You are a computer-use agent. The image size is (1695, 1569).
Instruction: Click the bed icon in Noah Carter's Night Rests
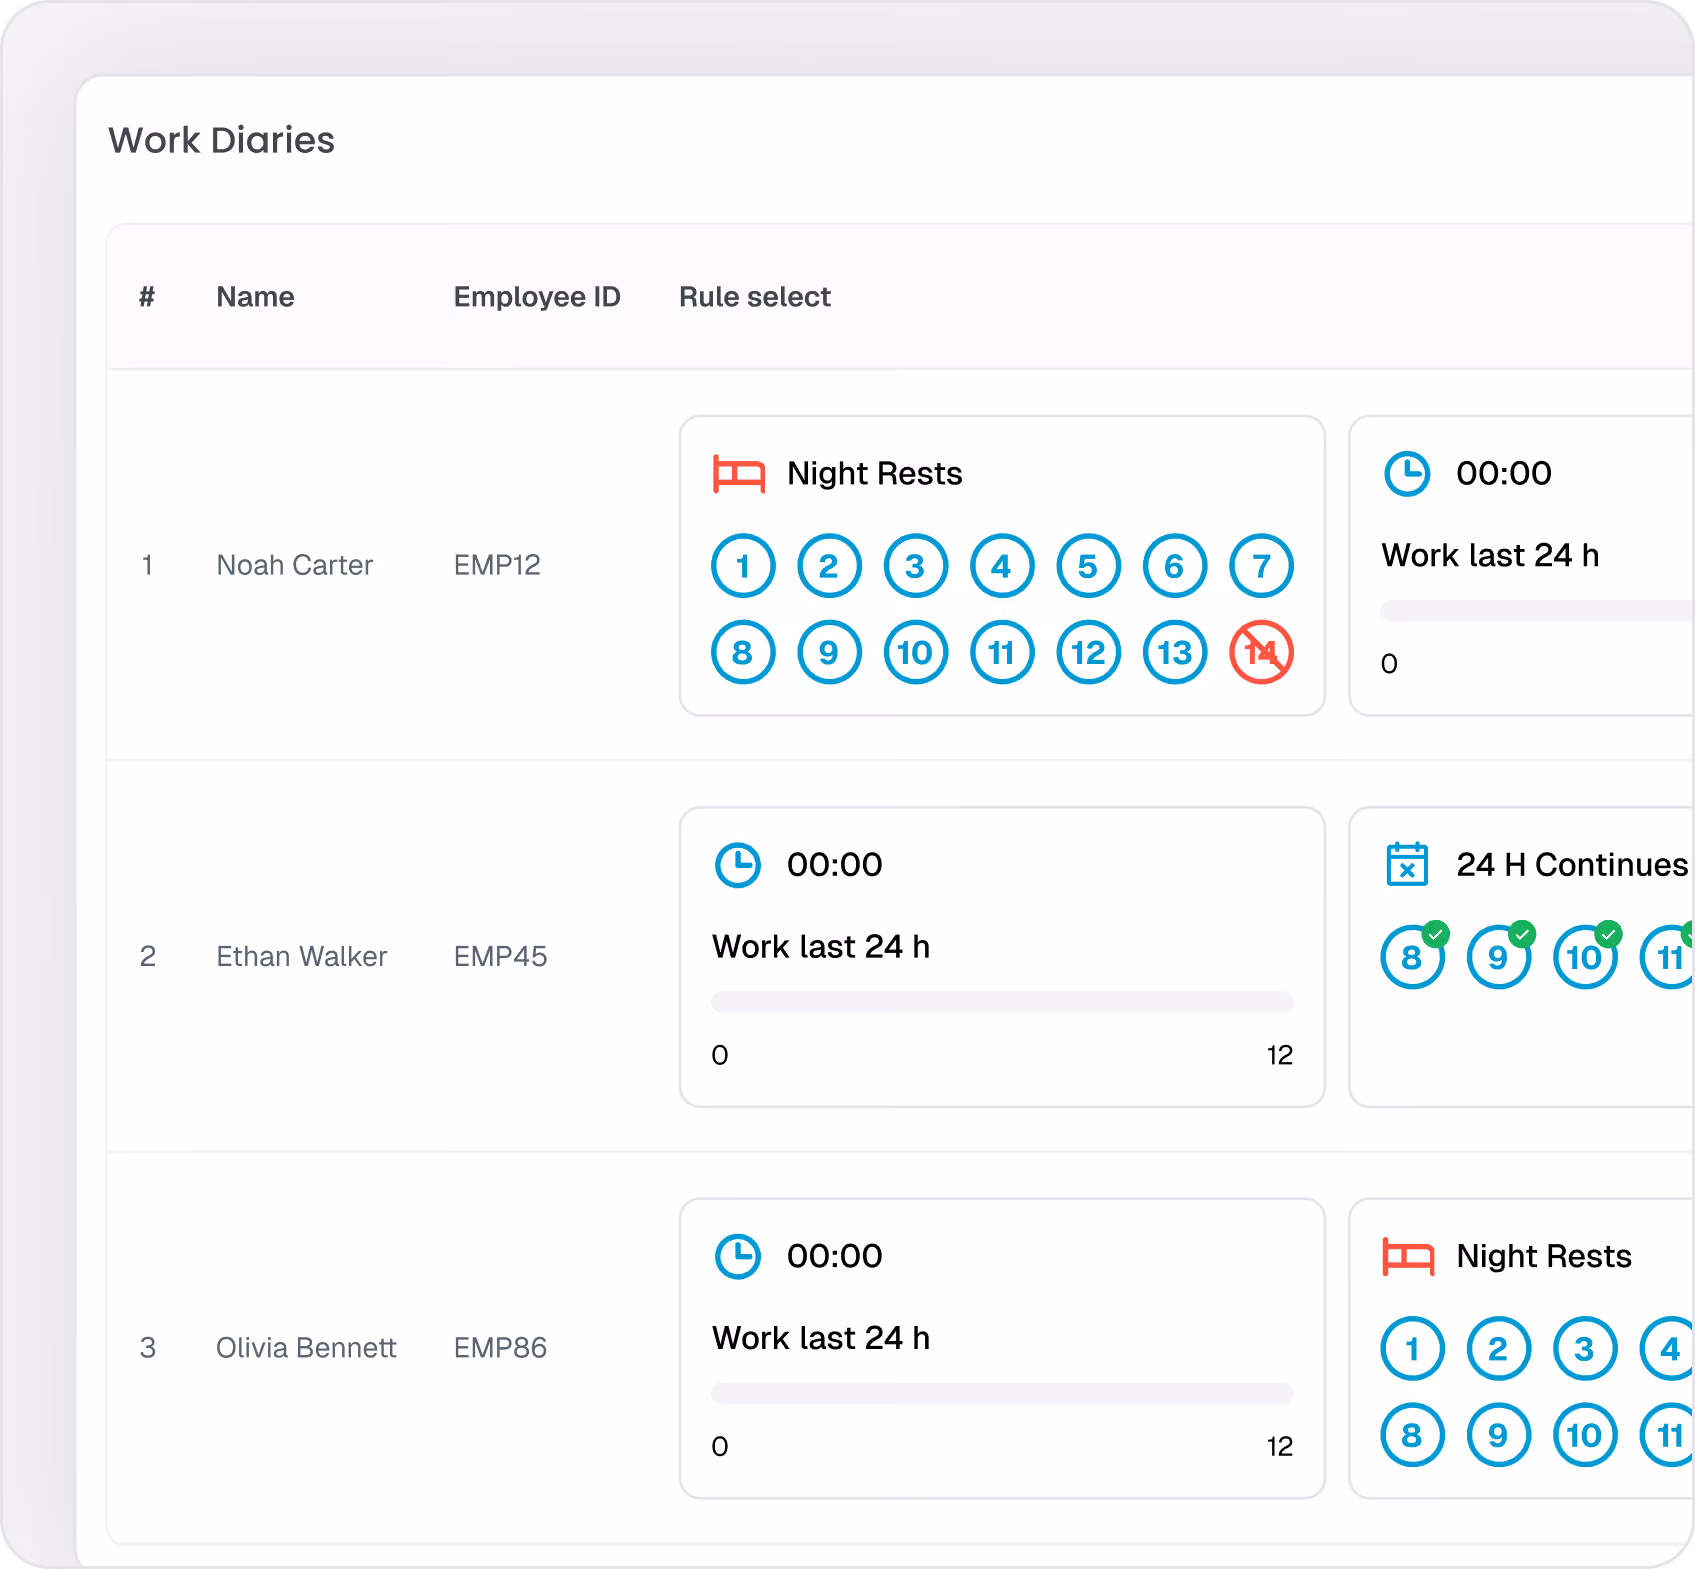pyautogui.click(x=739, y=474)
